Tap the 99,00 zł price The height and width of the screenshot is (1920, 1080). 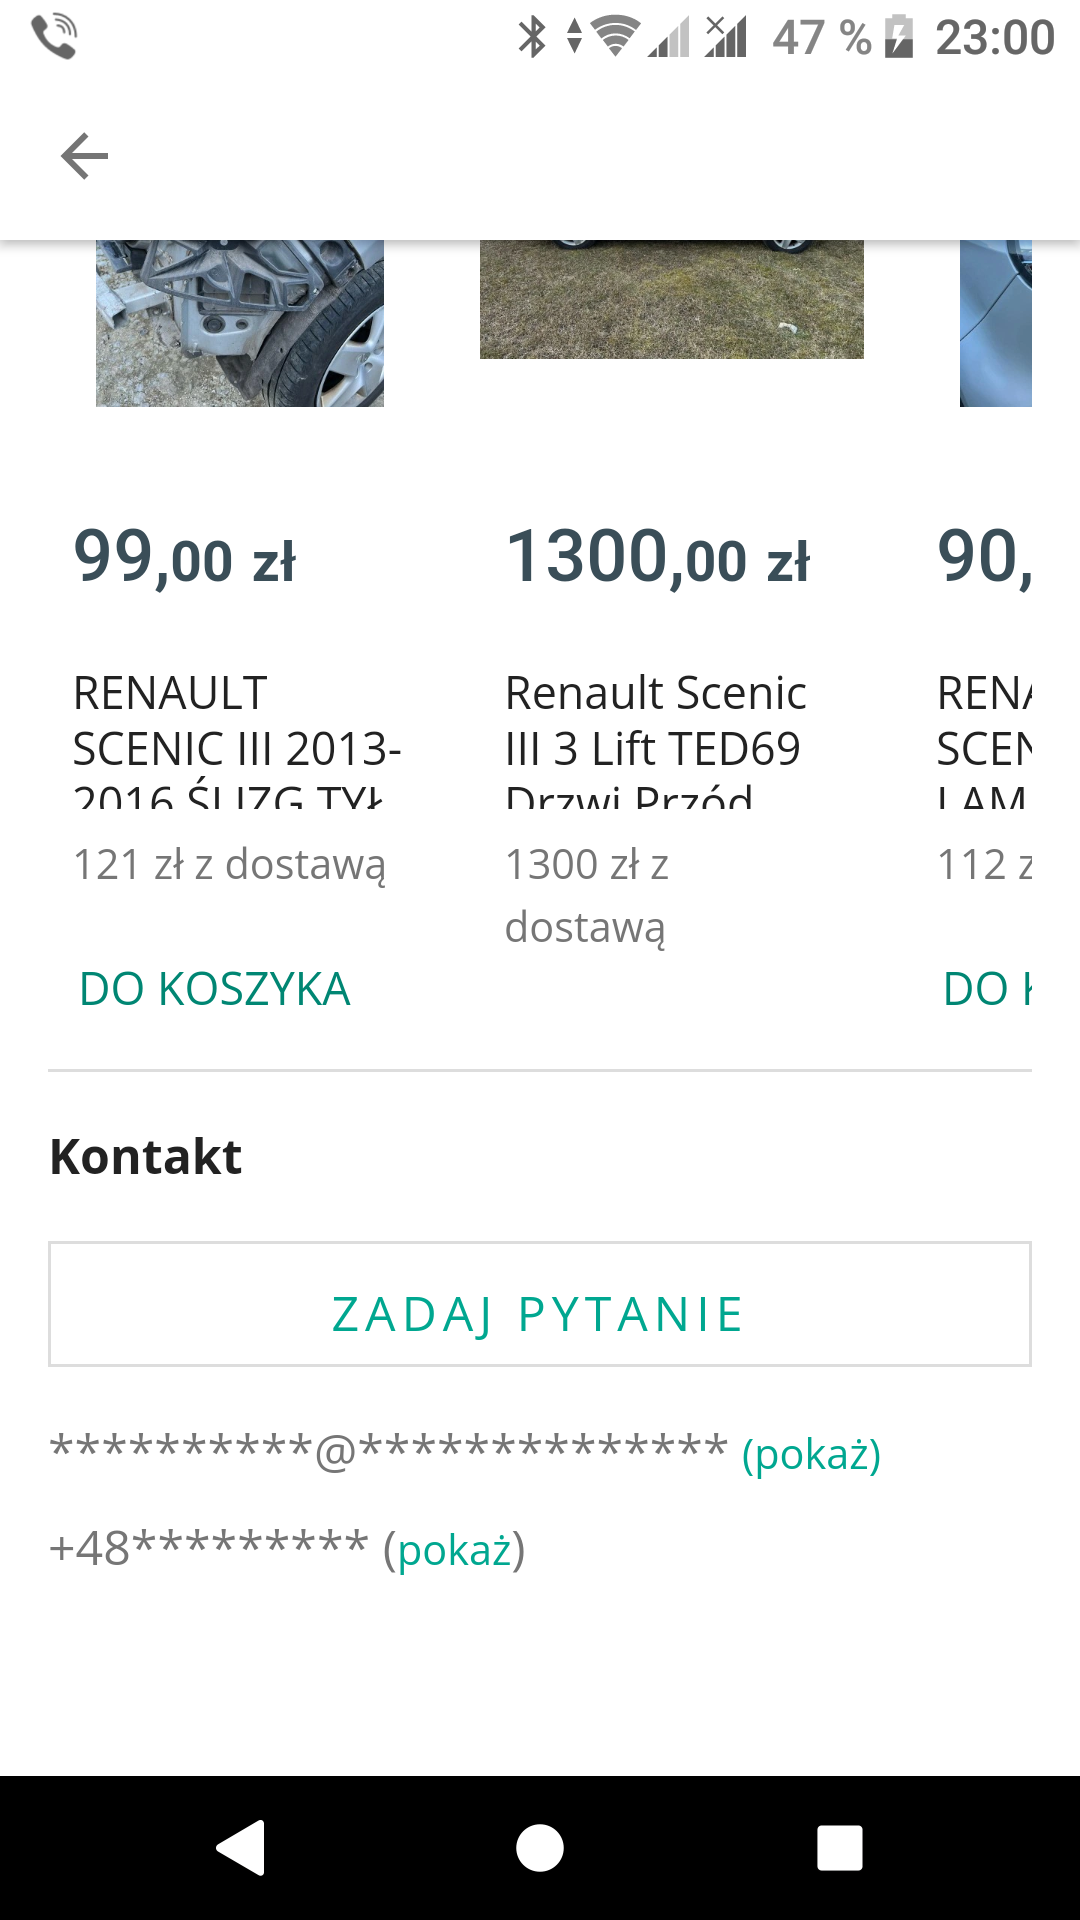click(185, 557)
